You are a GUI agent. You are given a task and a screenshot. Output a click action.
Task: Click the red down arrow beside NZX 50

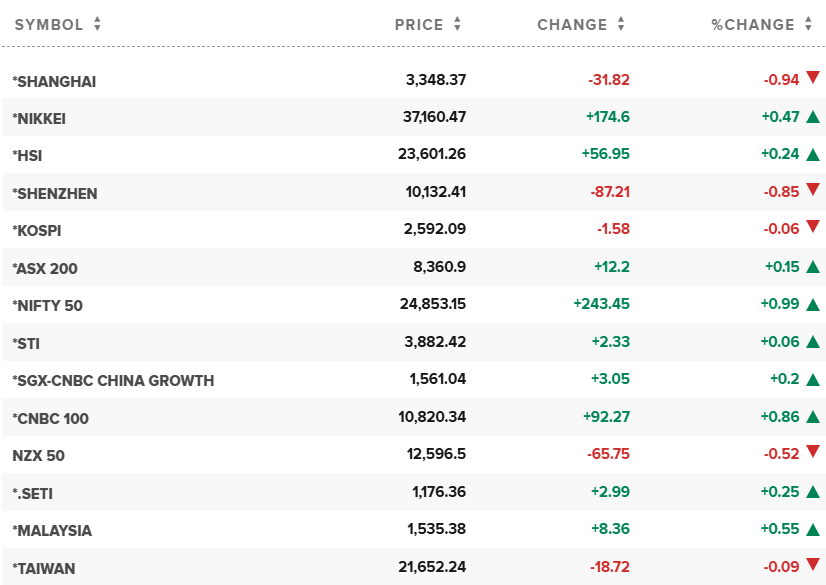tap(812, 453)
